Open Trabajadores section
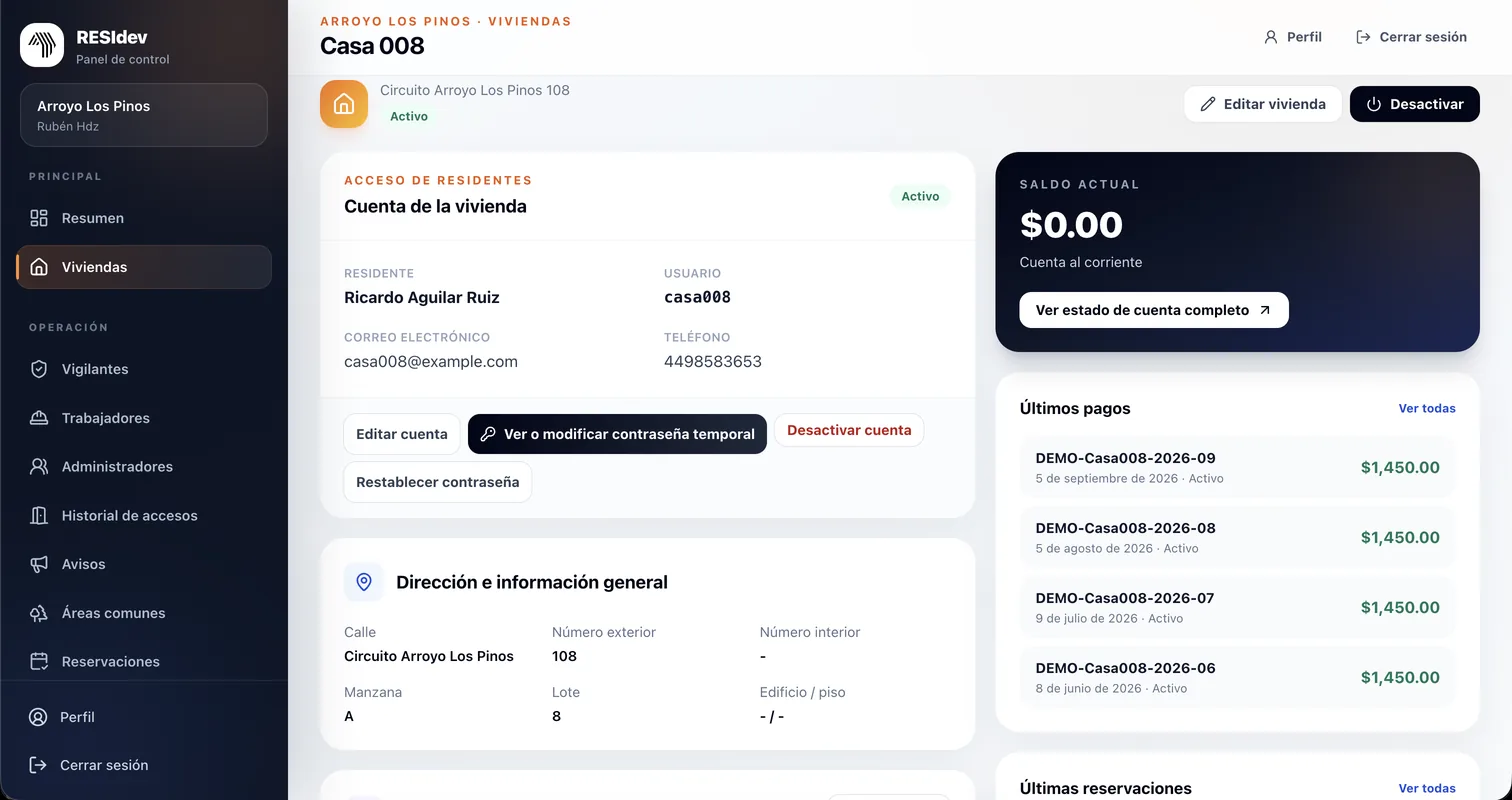 pyautogui.click(x=144, y=418)
